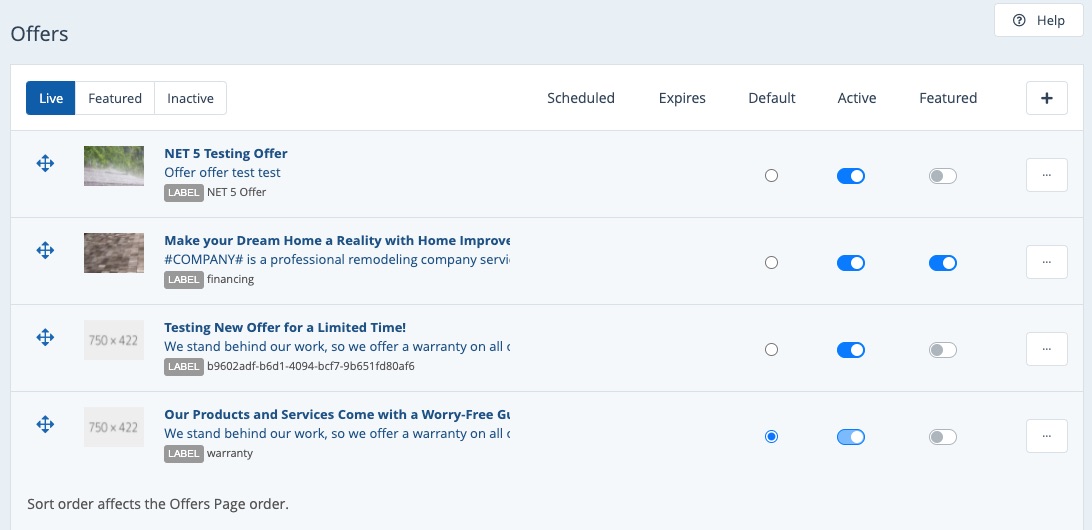This screenshot has width=1092, height=530.
Task: Enable Featured for Testing New Offer
Action: click(942, 350)
